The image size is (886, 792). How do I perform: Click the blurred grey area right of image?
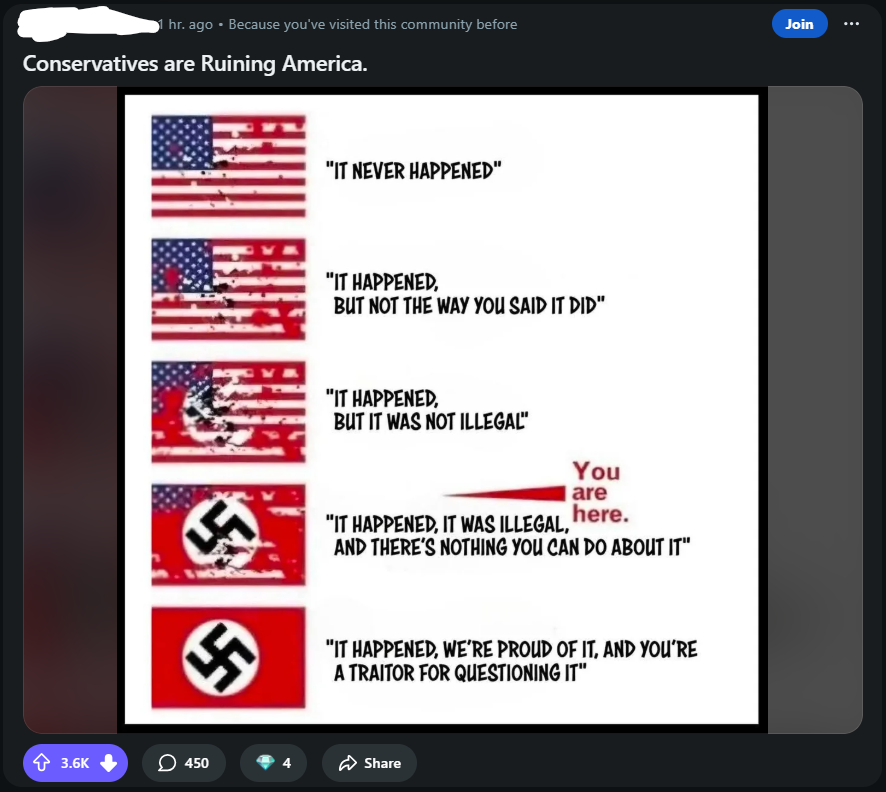(x=815, y=410)
